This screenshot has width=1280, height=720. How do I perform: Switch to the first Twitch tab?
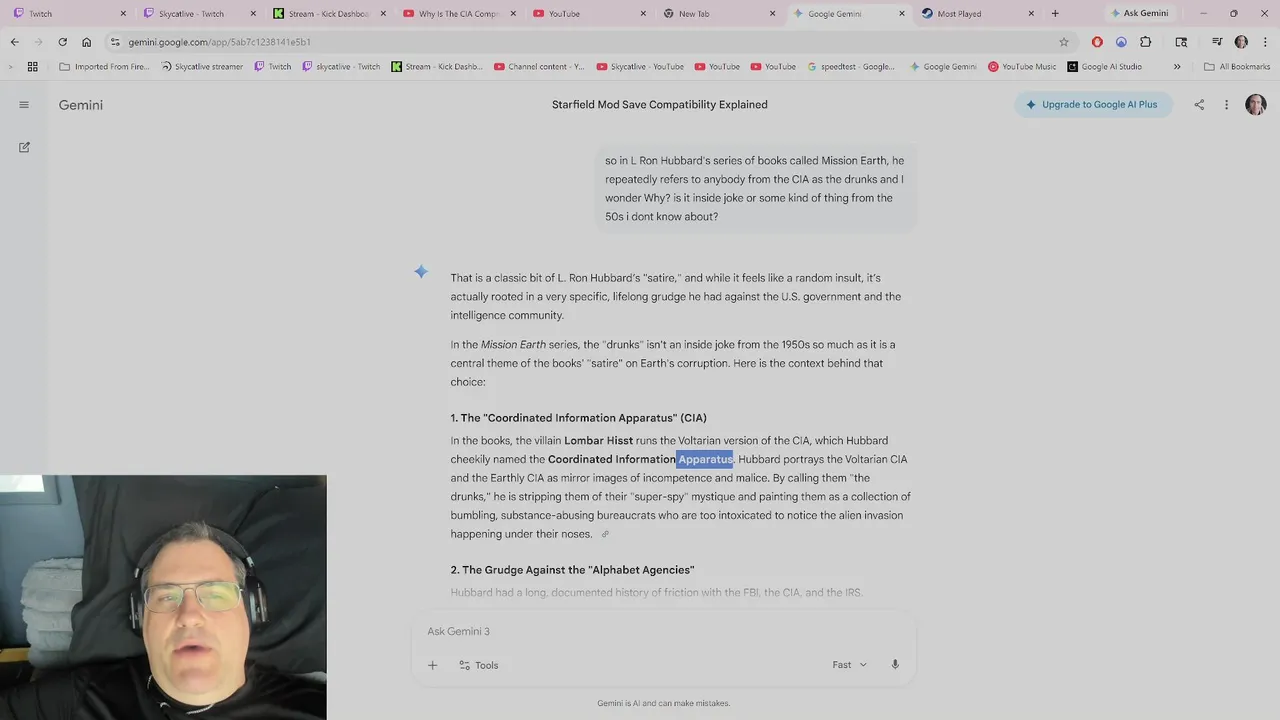[69, 14]
